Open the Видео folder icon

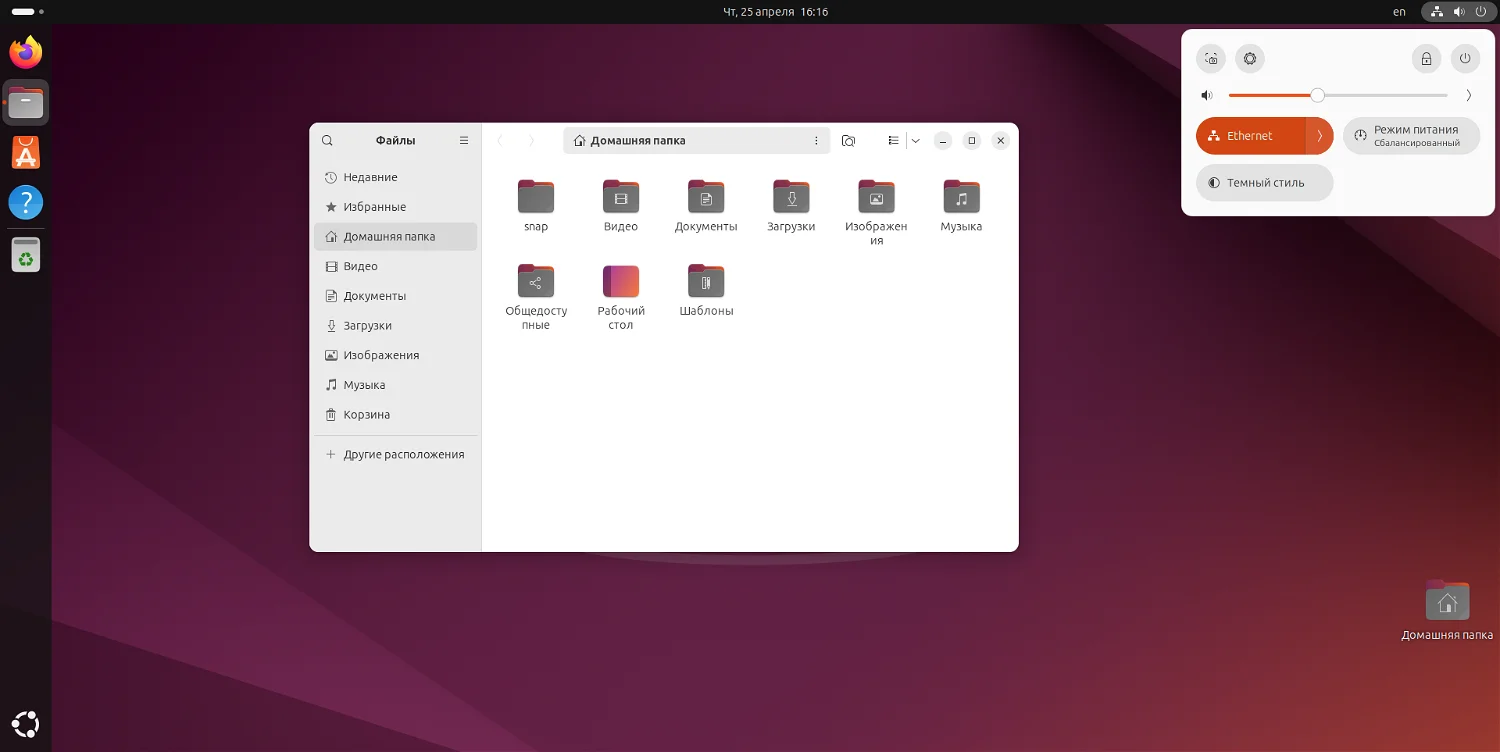[x=621, y=206]
